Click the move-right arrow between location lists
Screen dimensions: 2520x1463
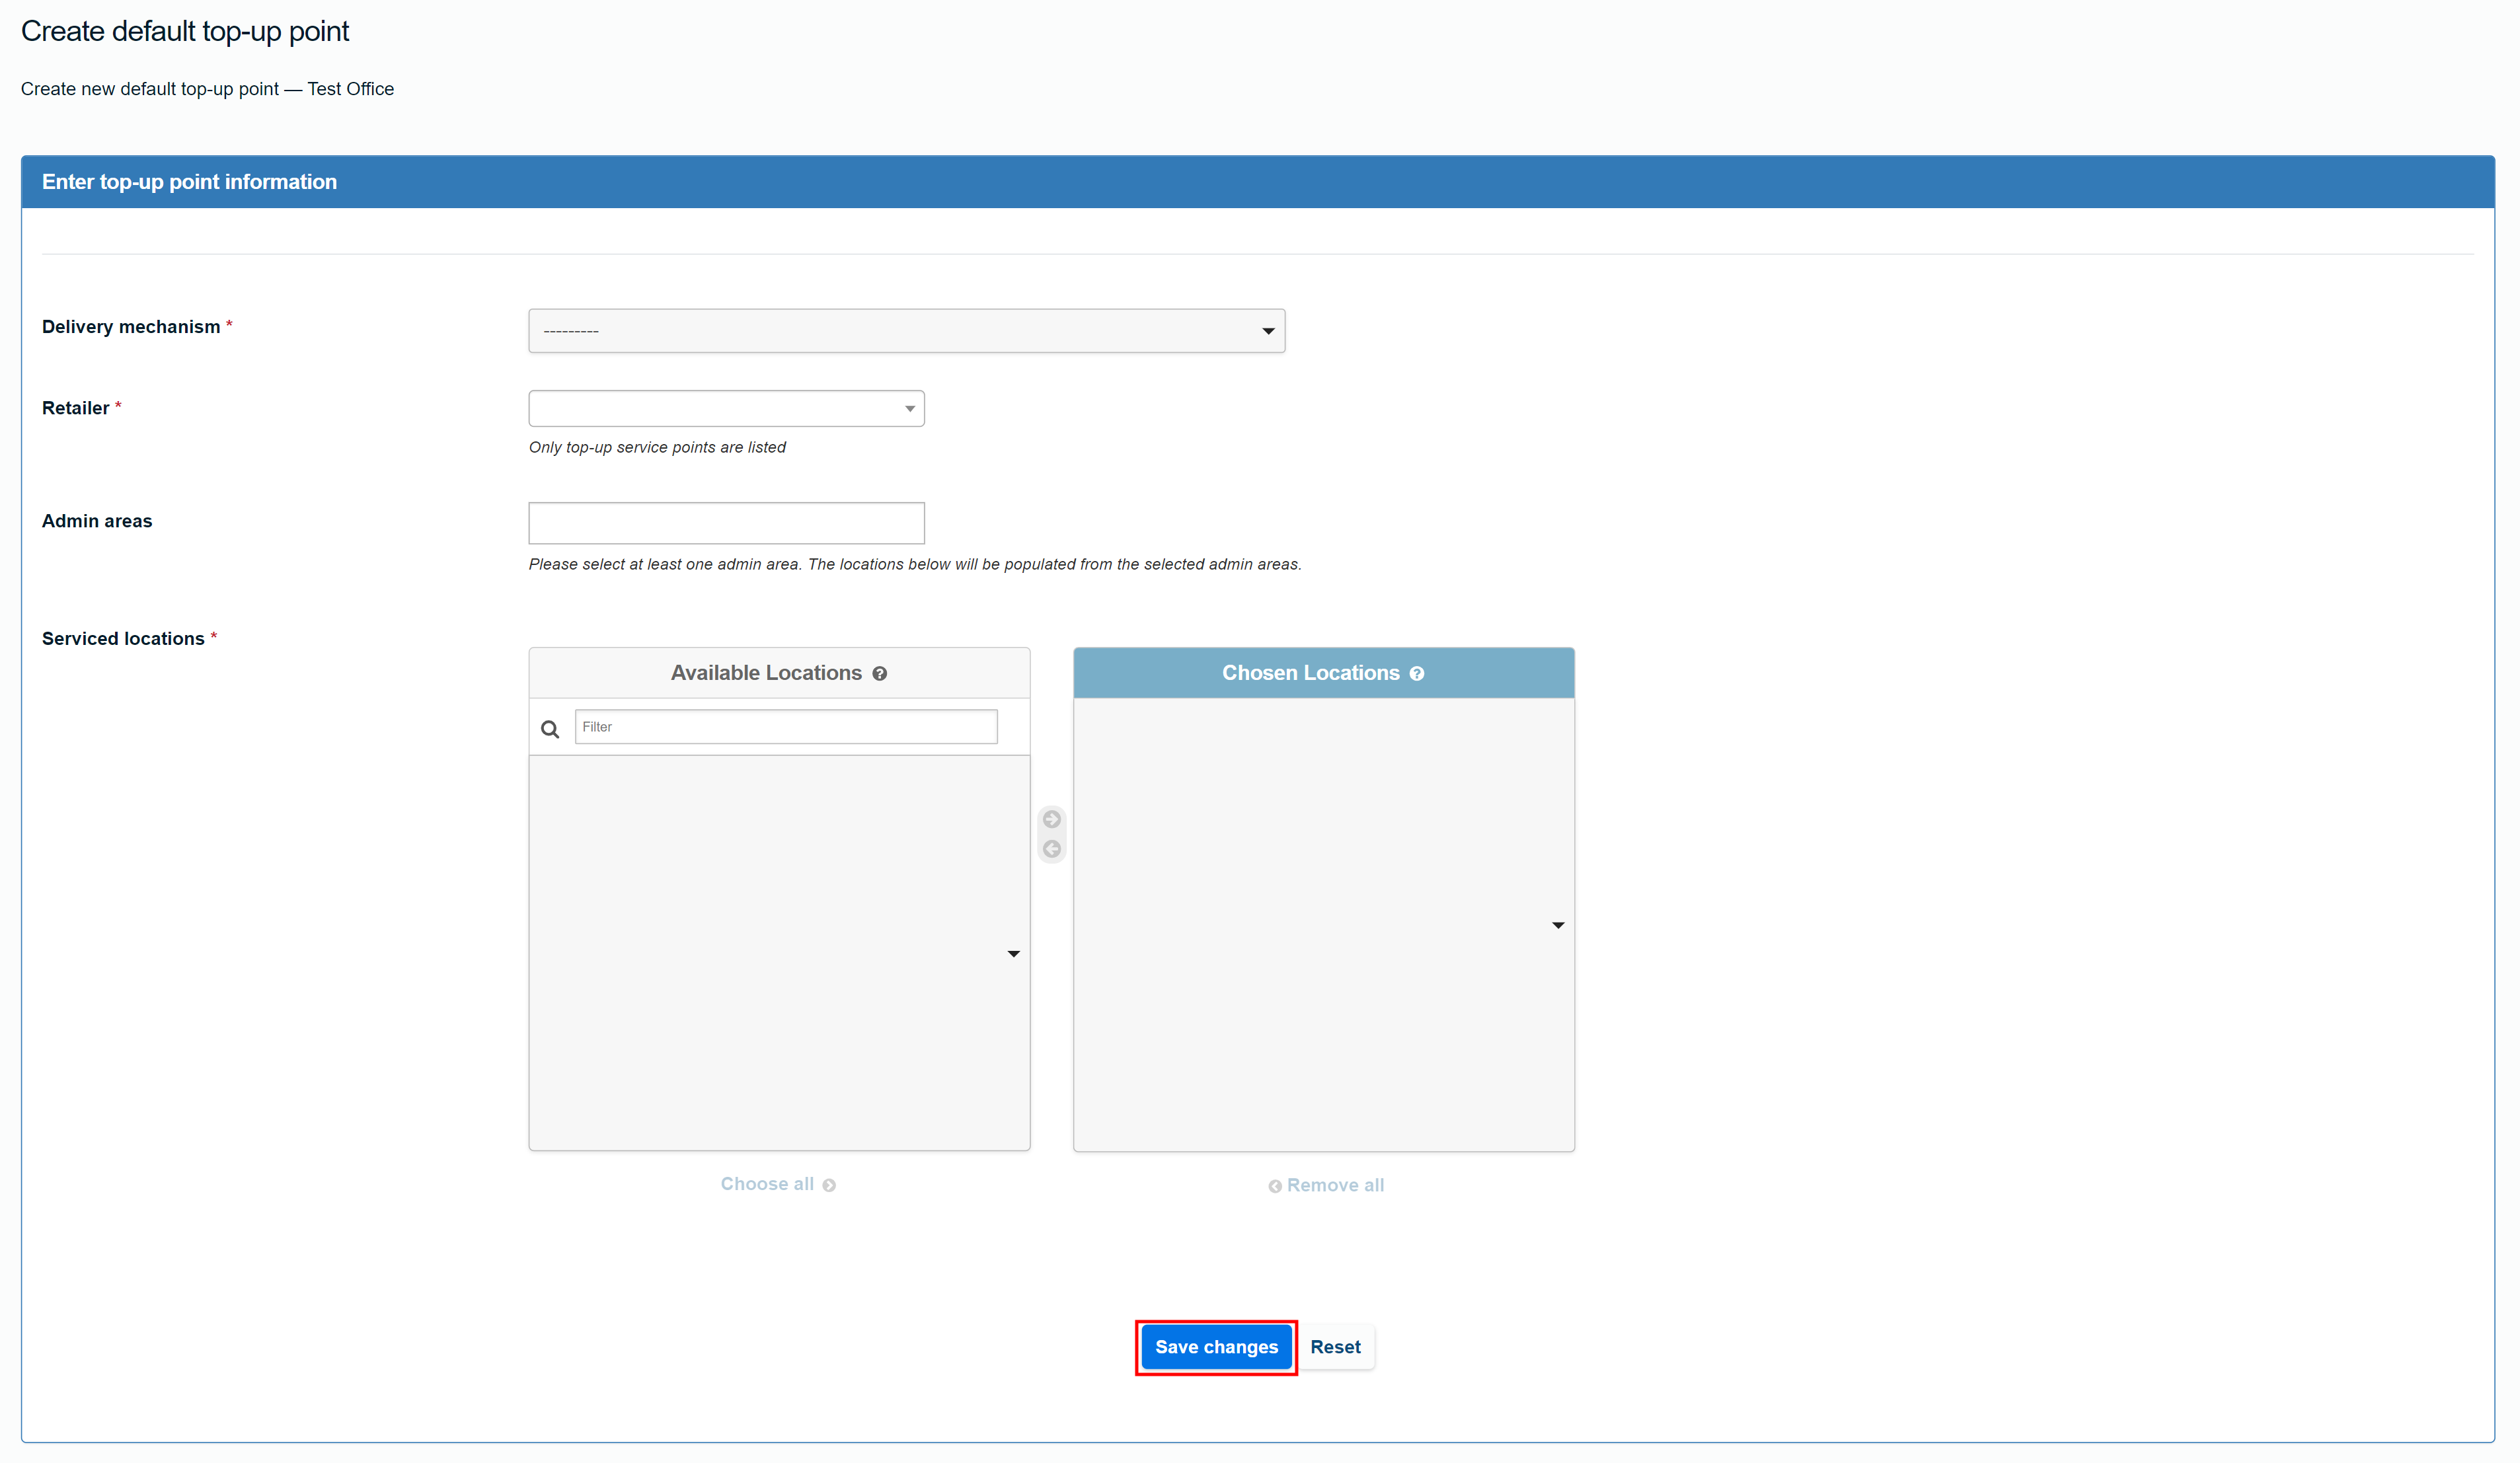1052,819
